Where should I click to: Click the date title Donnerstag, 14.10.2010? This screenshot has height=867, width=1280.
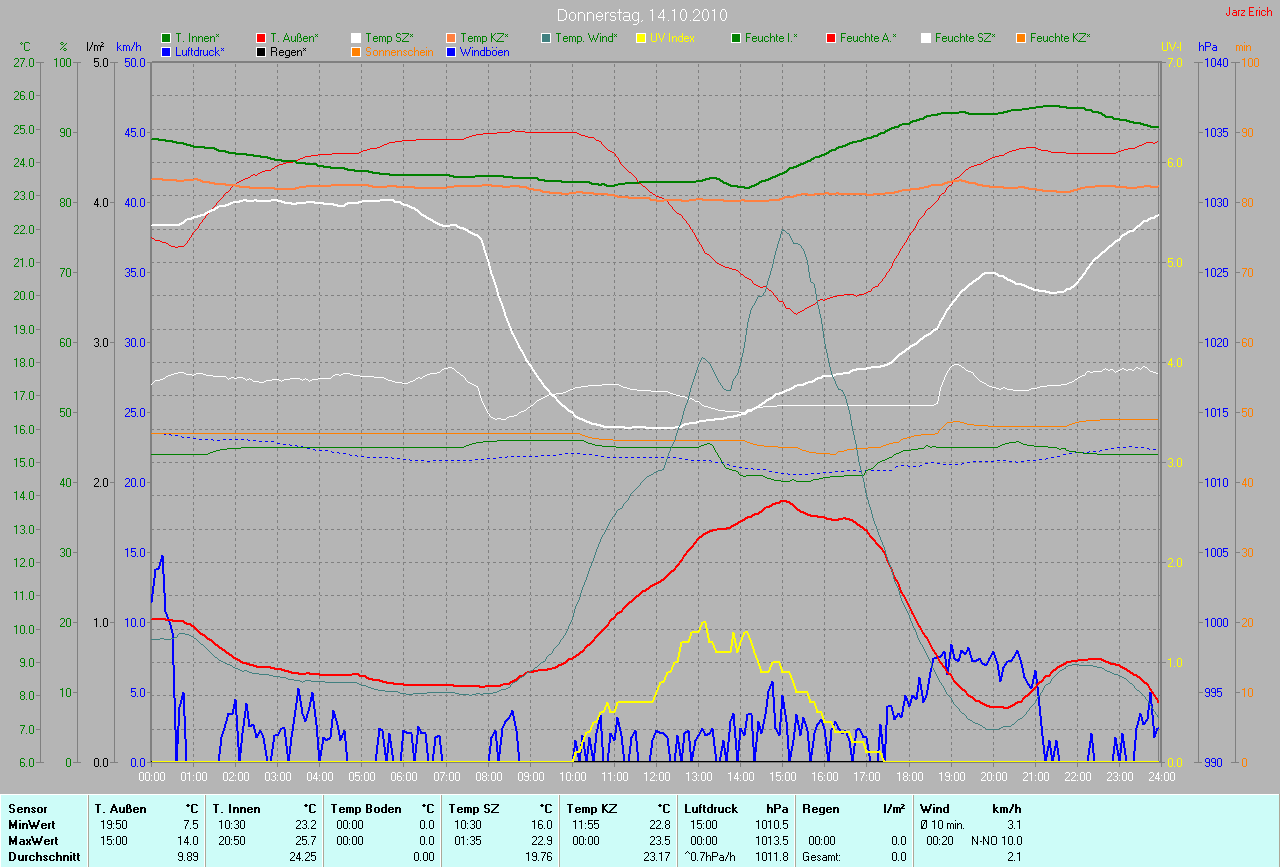[x=641, y=15]
